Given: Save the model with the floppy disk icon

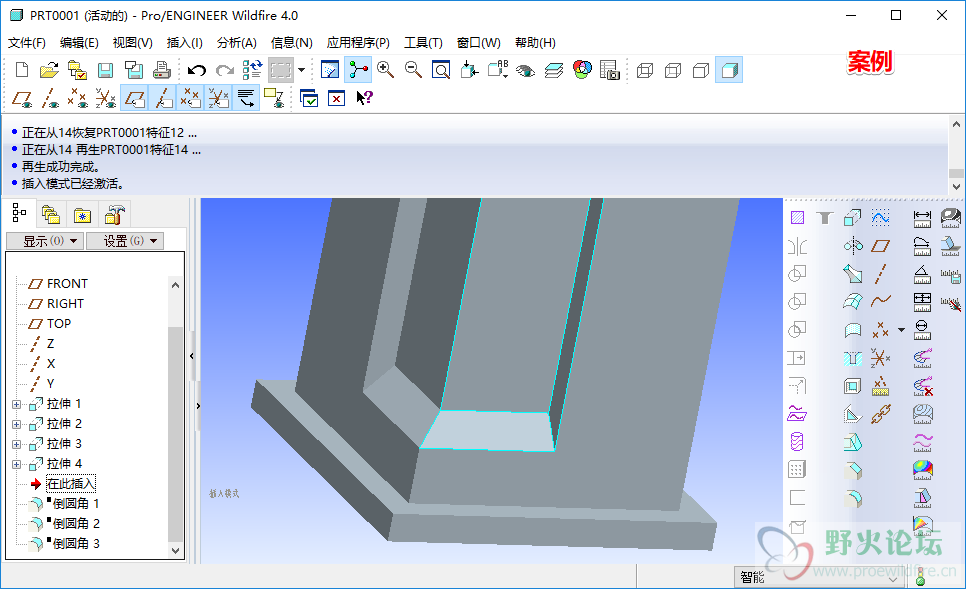Looking at the screenshot, I should 105,70.
